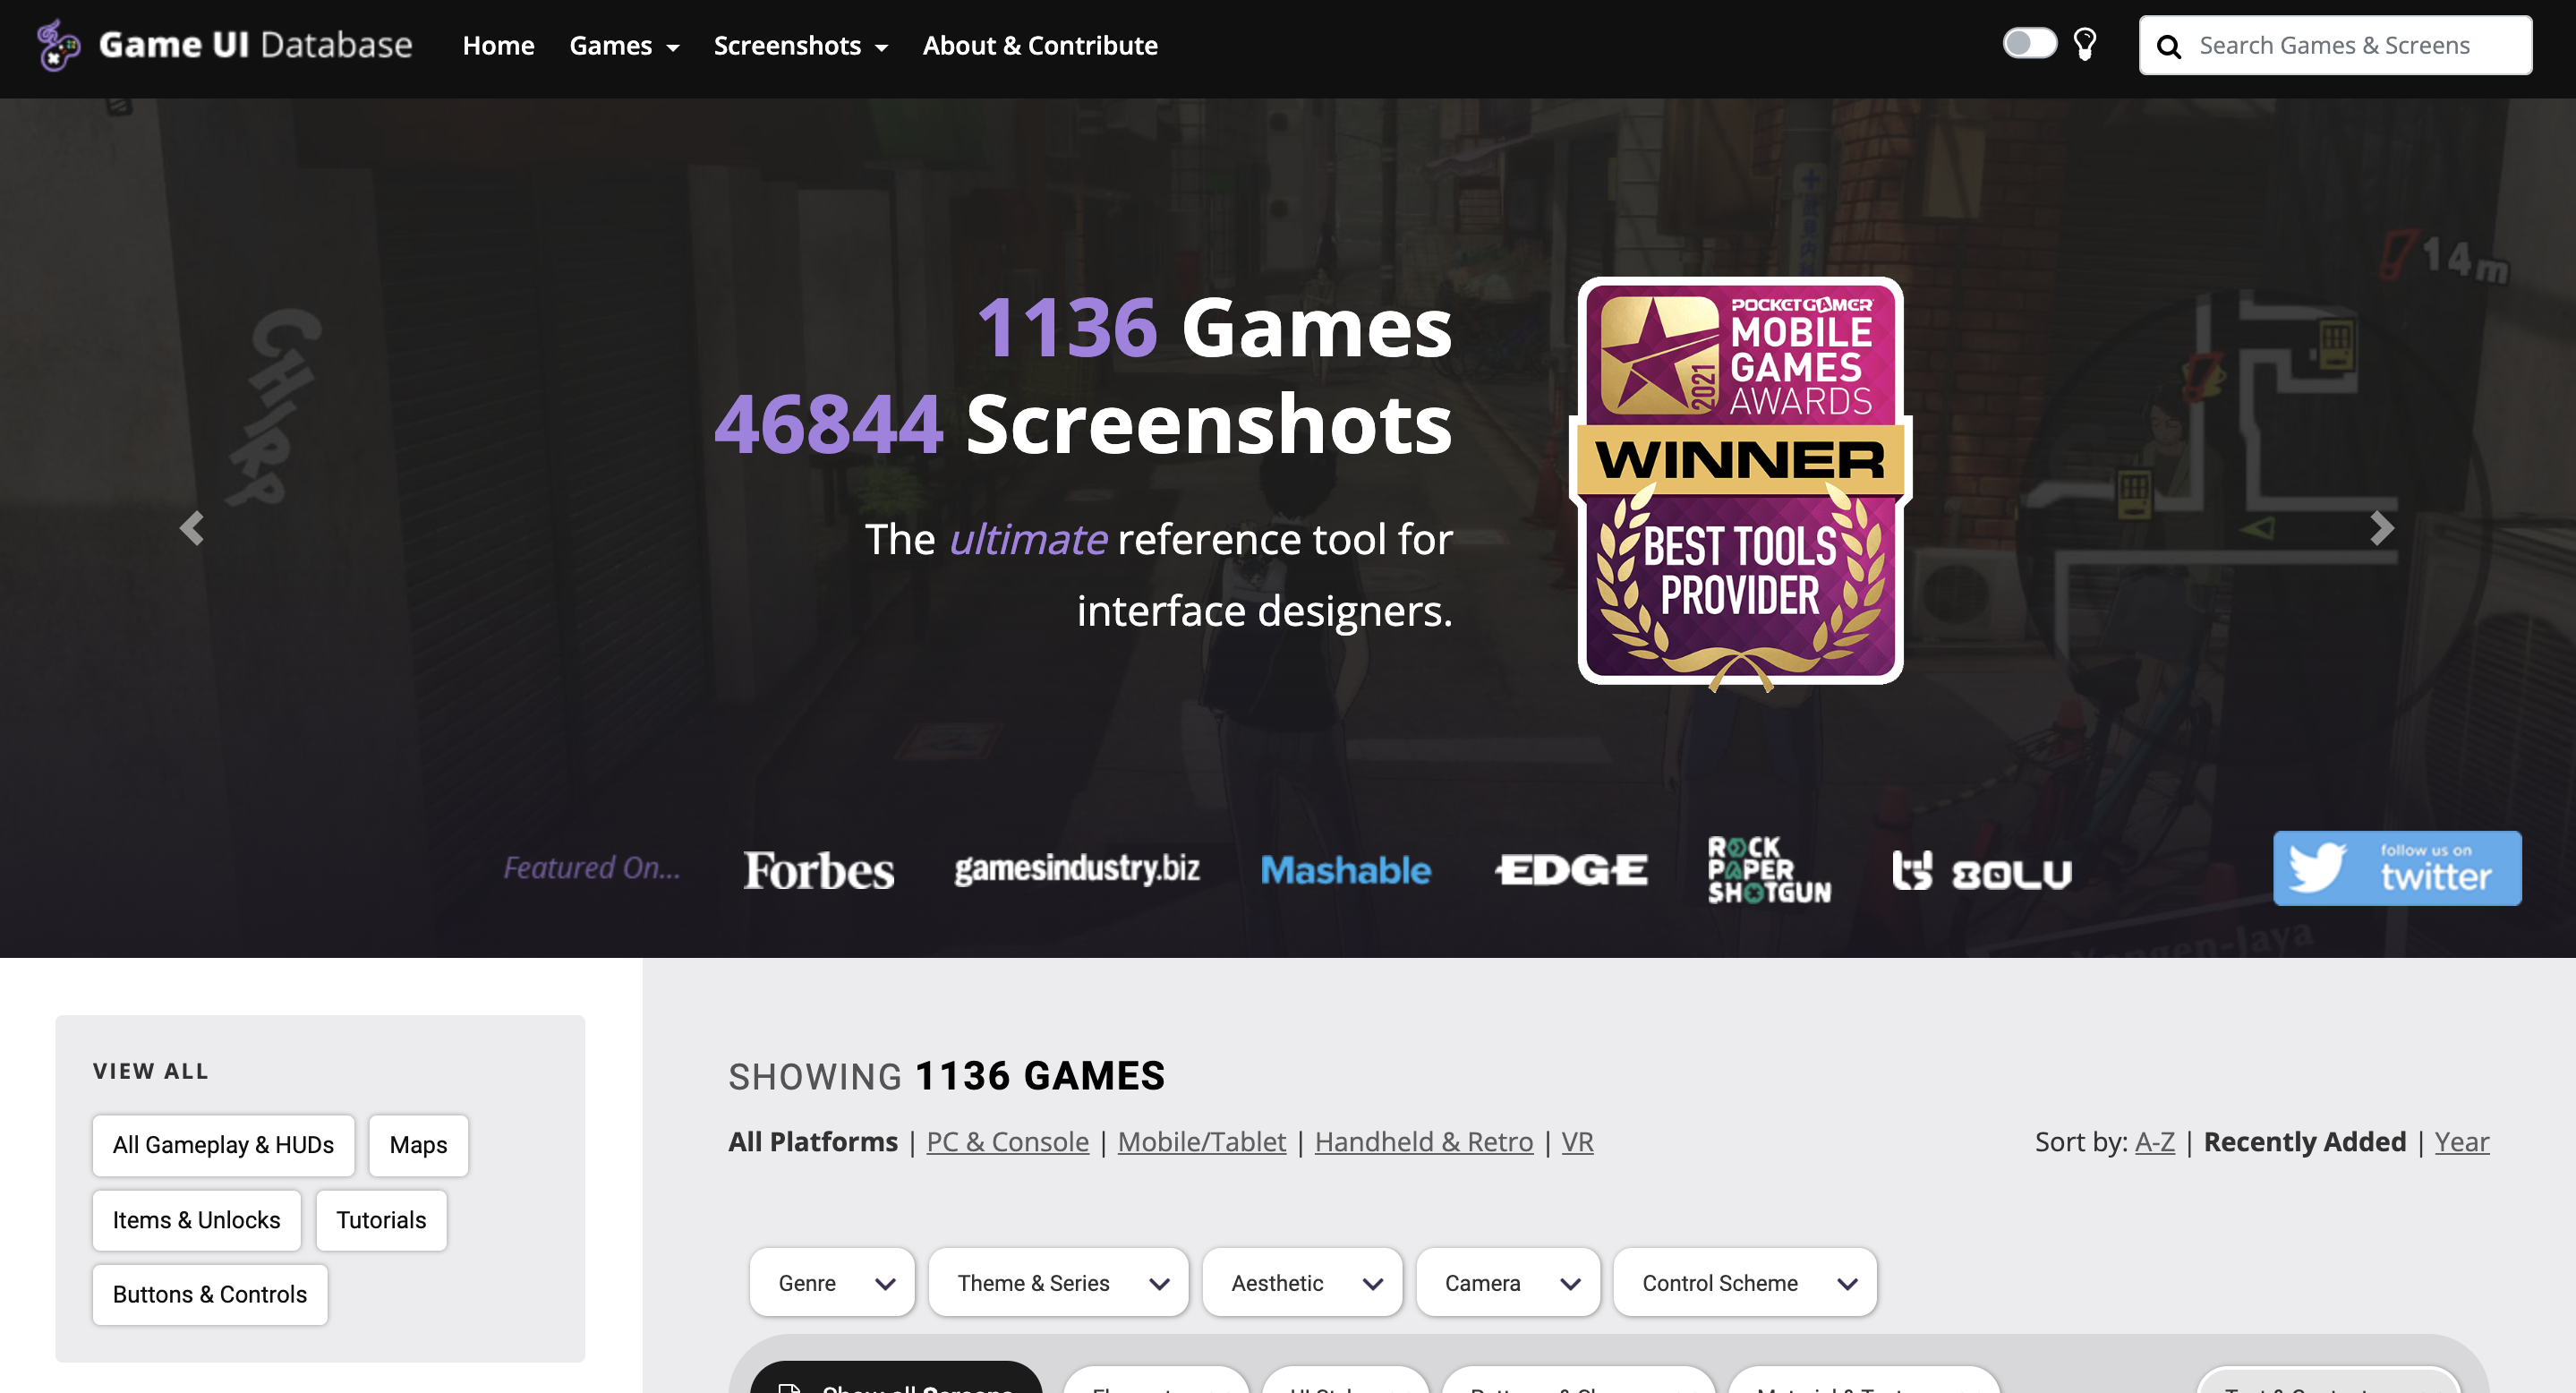
Task: Click the Game UI Database logo icon
Action: click(56, 45)
